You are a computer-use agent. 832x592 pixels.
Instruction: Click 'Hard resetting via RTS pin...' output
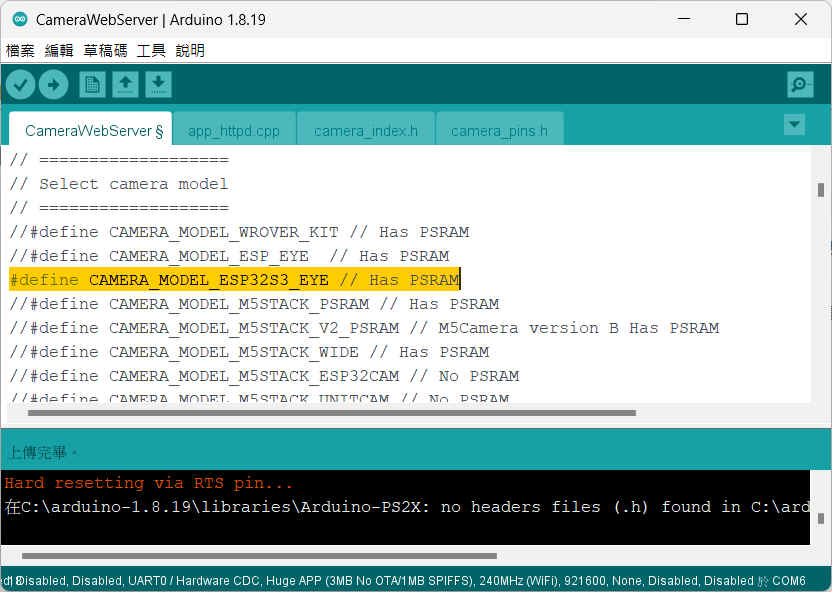click(x=149, y=483)
